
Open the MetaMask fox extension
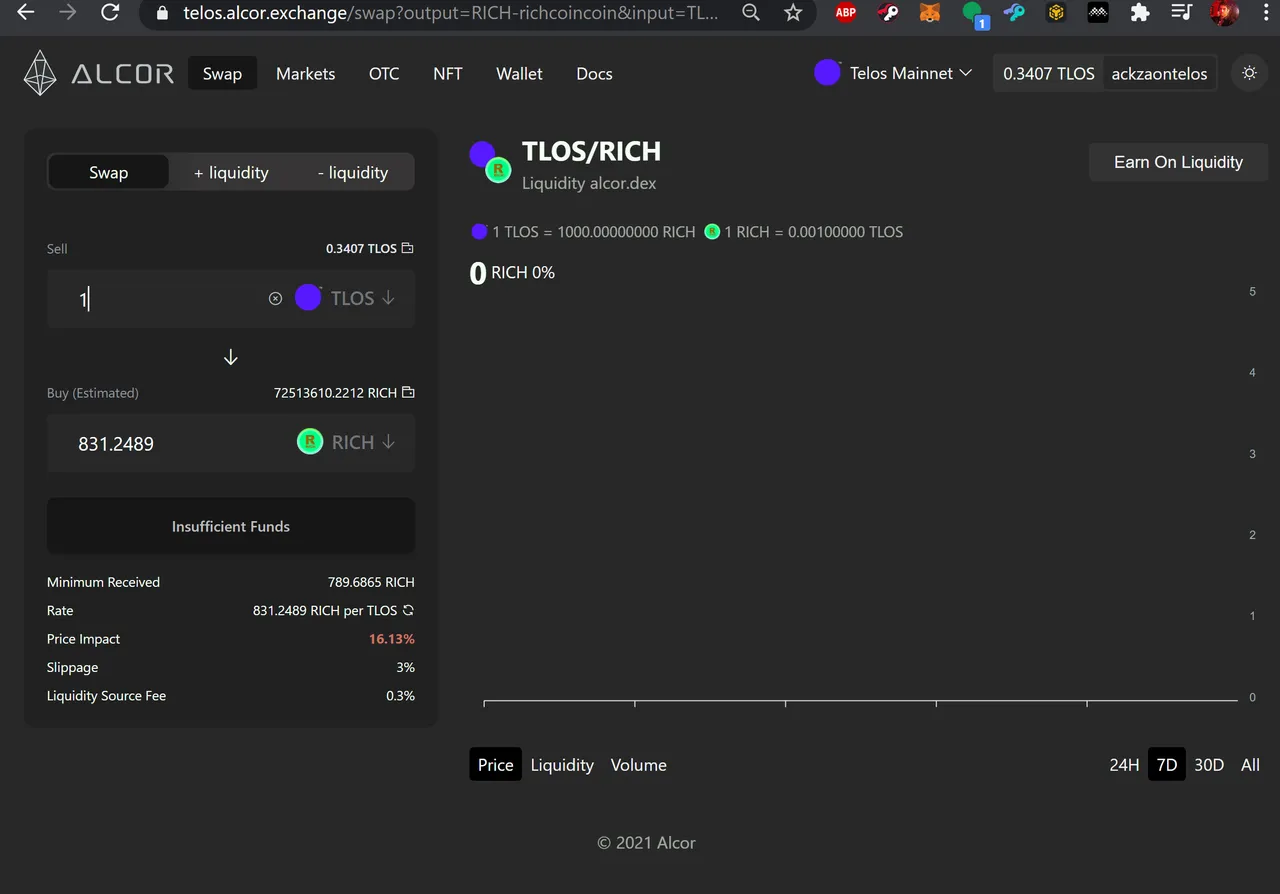click(929, 13)
